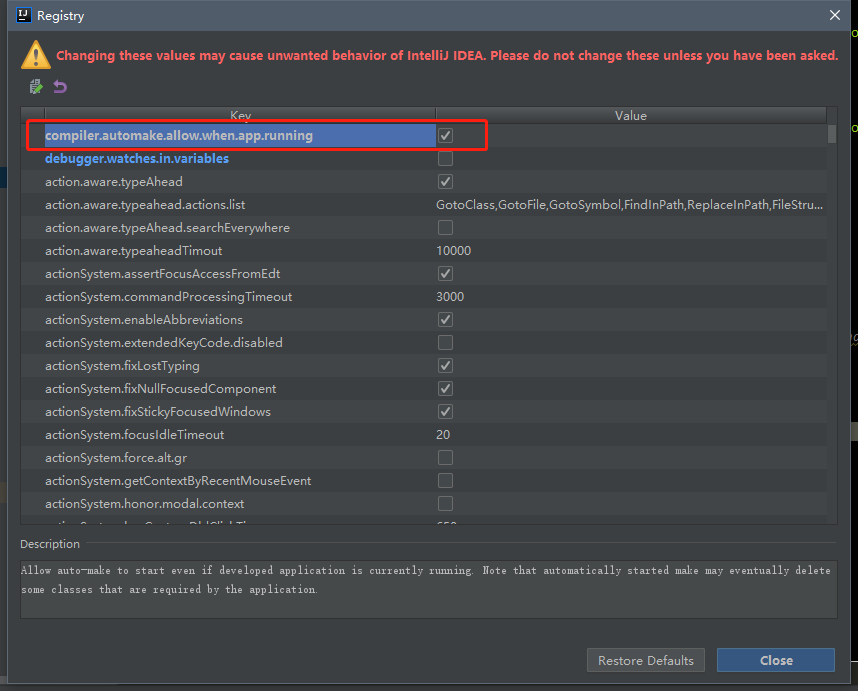Toggle actionSystem.fixStickyFocusedWindows checkbox
This screenshot has width=858, height=691.
445,411
